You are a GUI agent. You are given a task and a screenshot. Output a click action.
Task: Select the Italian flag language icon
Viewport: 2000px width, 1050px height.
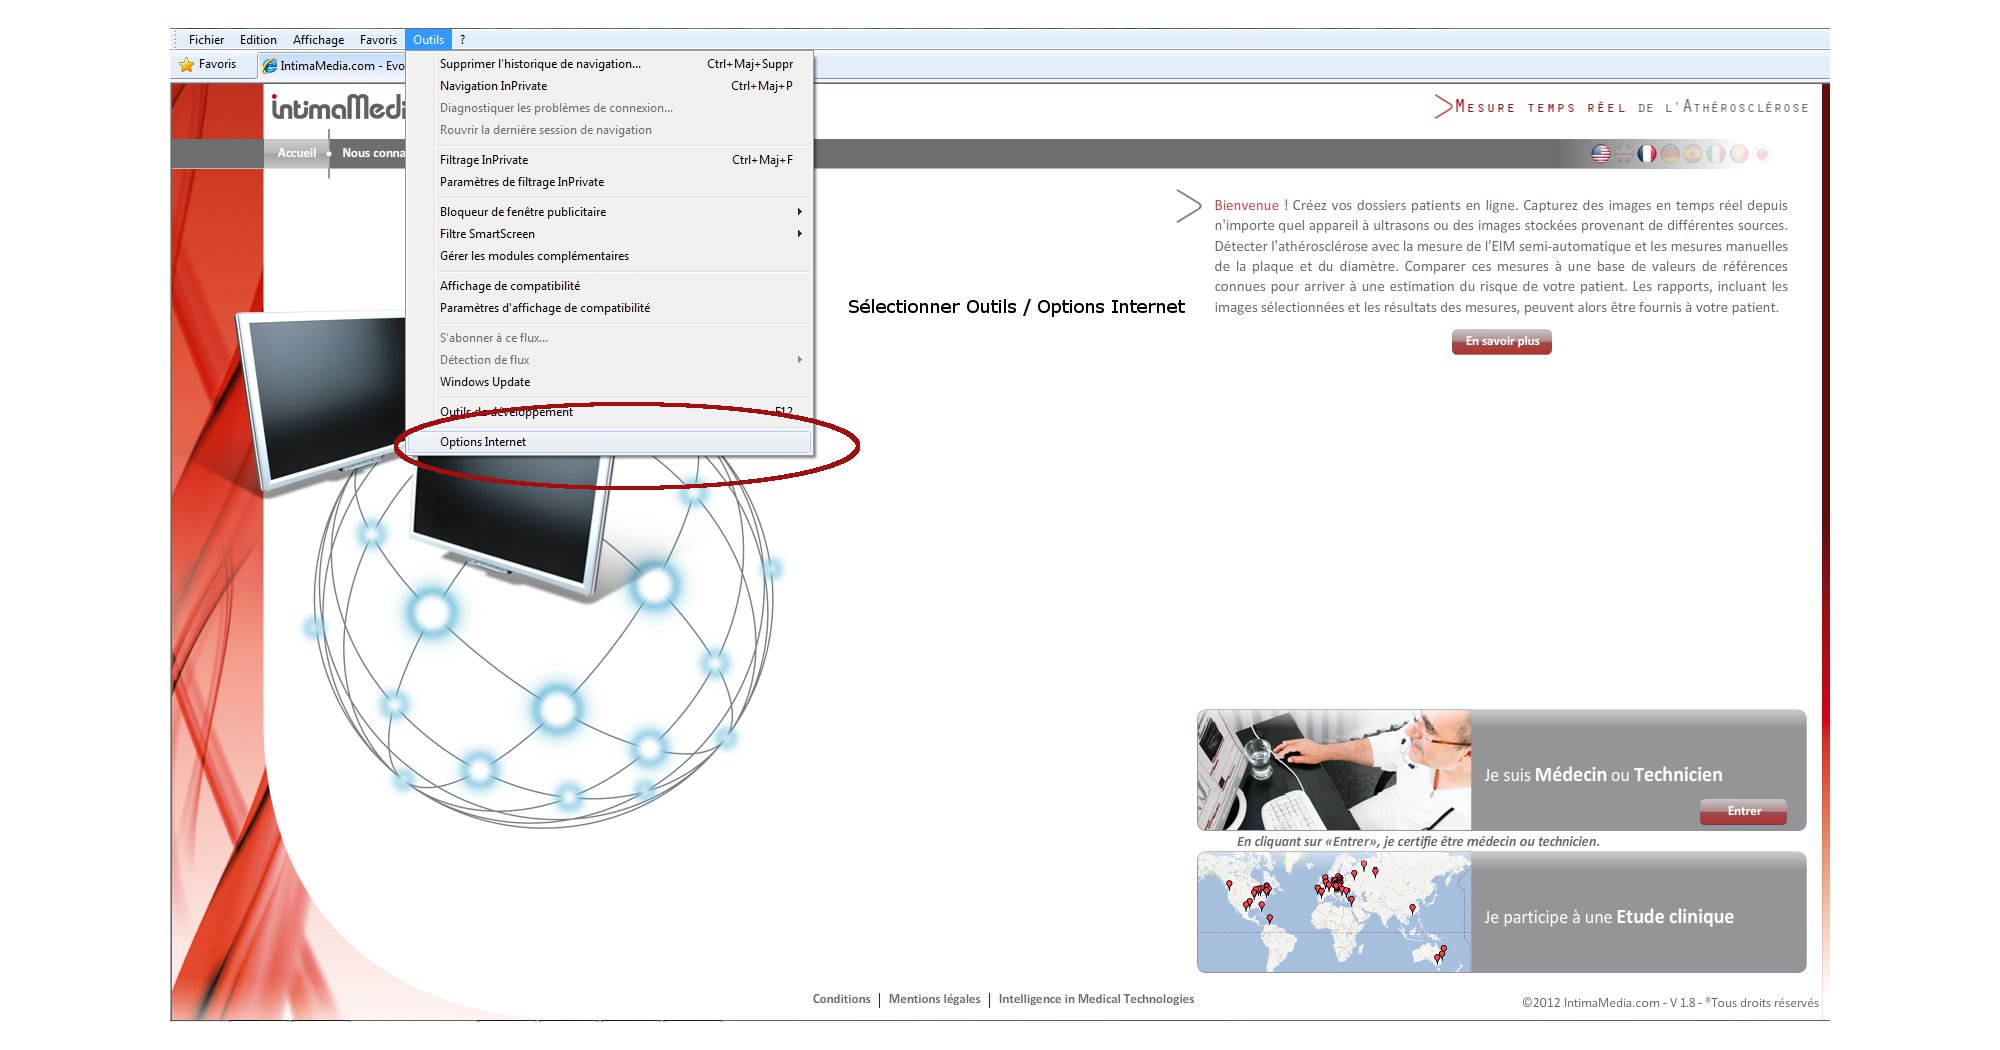tap(1715, 154)
